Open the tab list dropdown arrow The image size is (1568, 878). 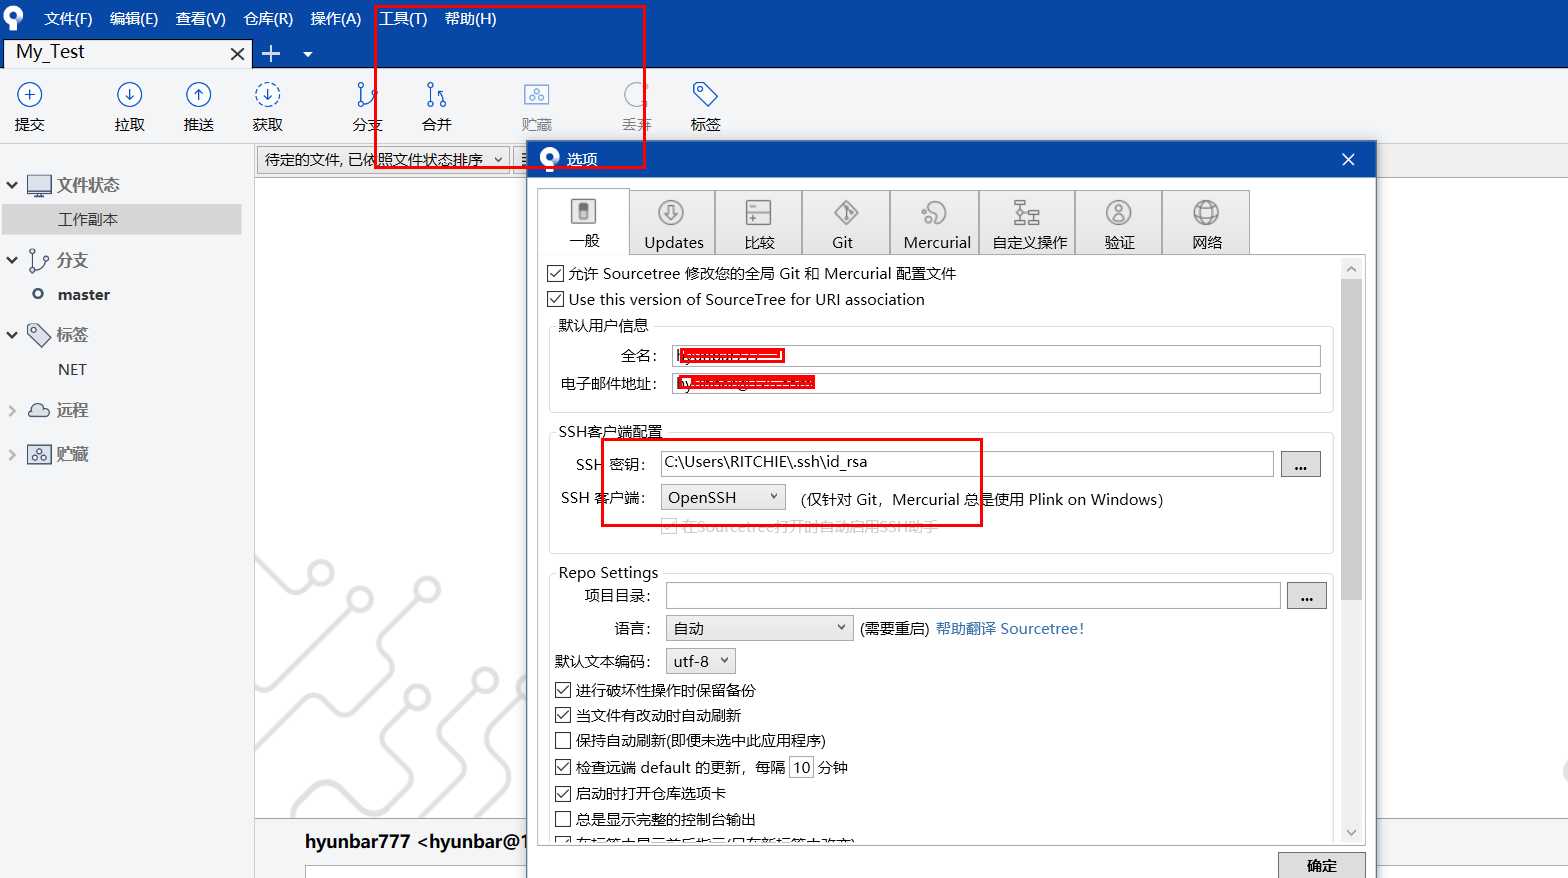308,54
